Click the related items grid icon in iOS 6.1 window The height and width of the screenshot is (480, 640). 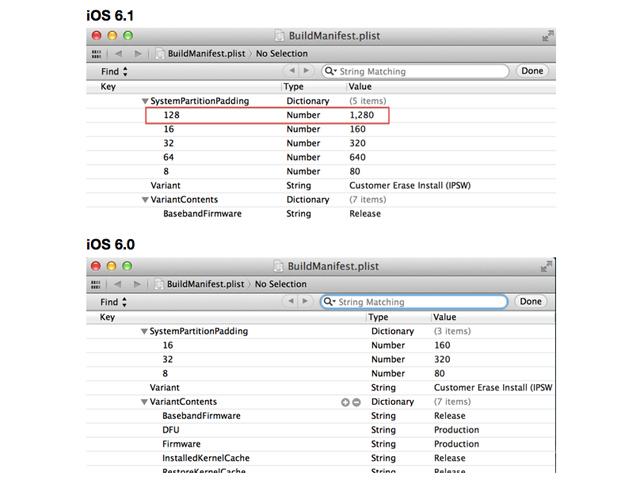96,53
